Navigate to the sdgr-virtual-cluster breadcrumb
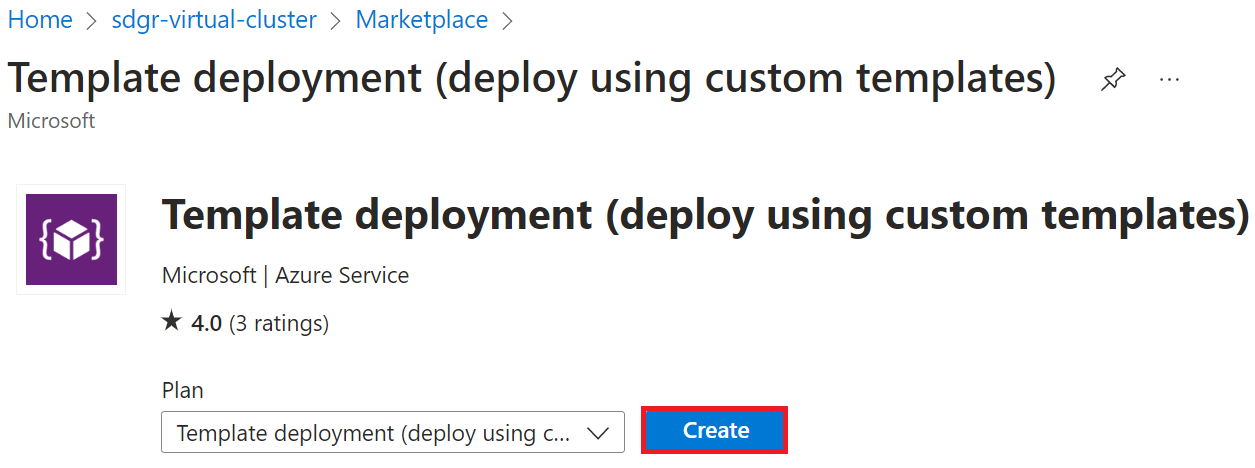 tap(214, 20)
